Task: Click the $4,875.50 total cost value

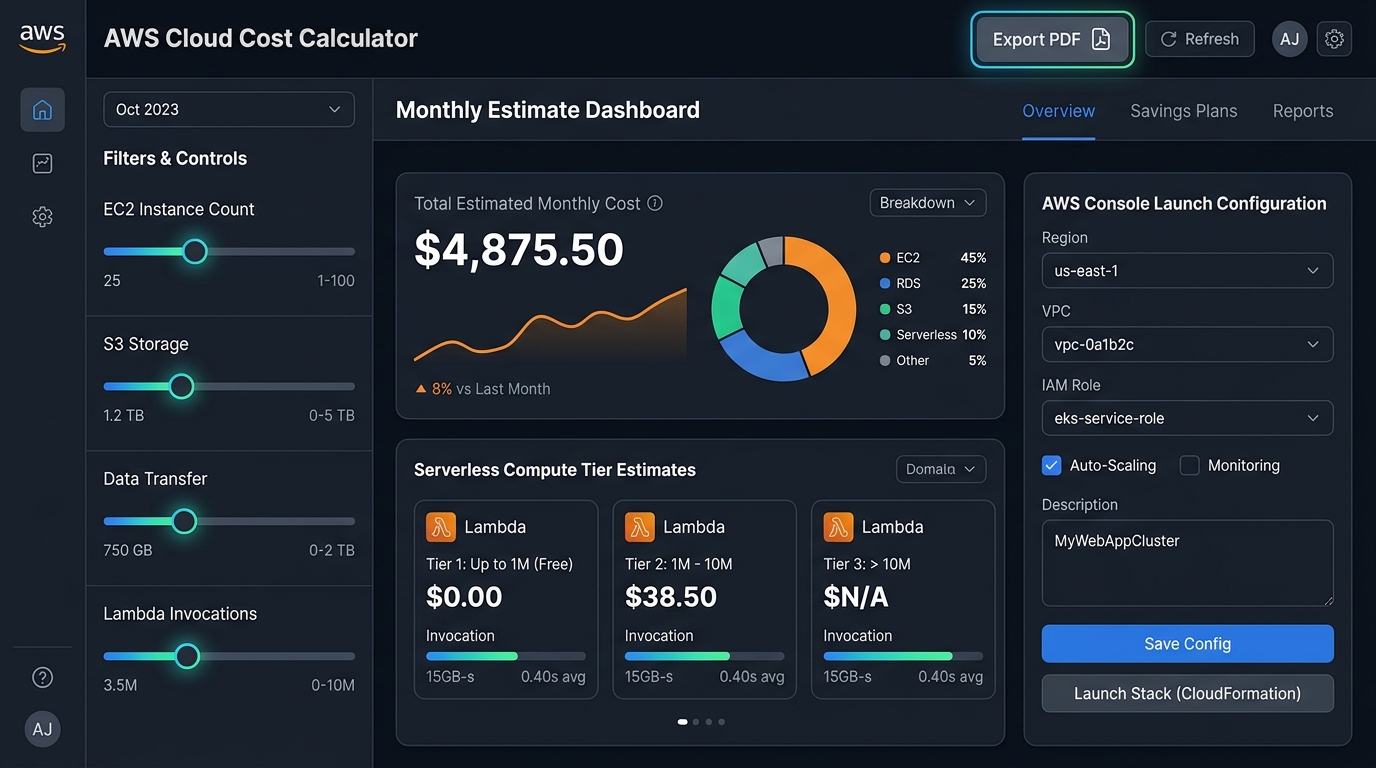Action: pos(519,250)
